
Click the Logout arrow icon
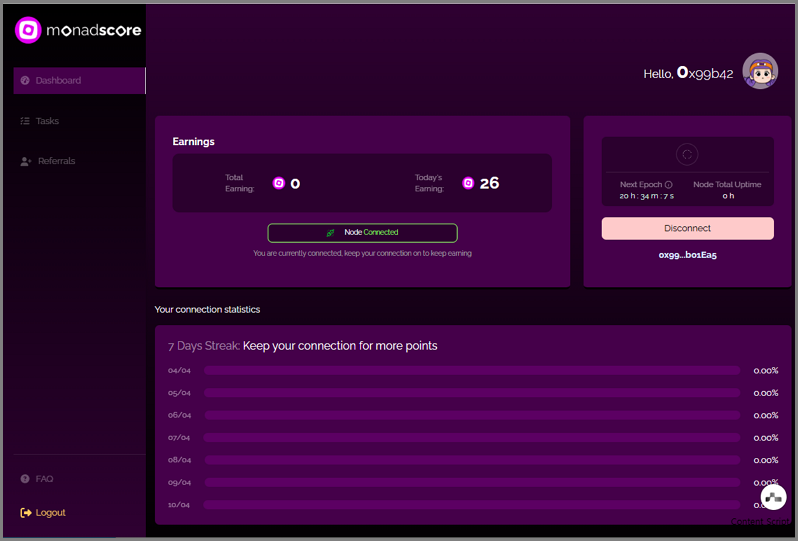tap(25, 513)
